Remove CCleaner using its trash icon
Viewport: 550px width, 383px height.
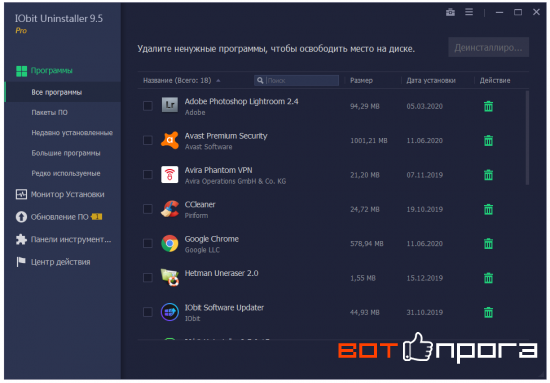pos(488,209)
